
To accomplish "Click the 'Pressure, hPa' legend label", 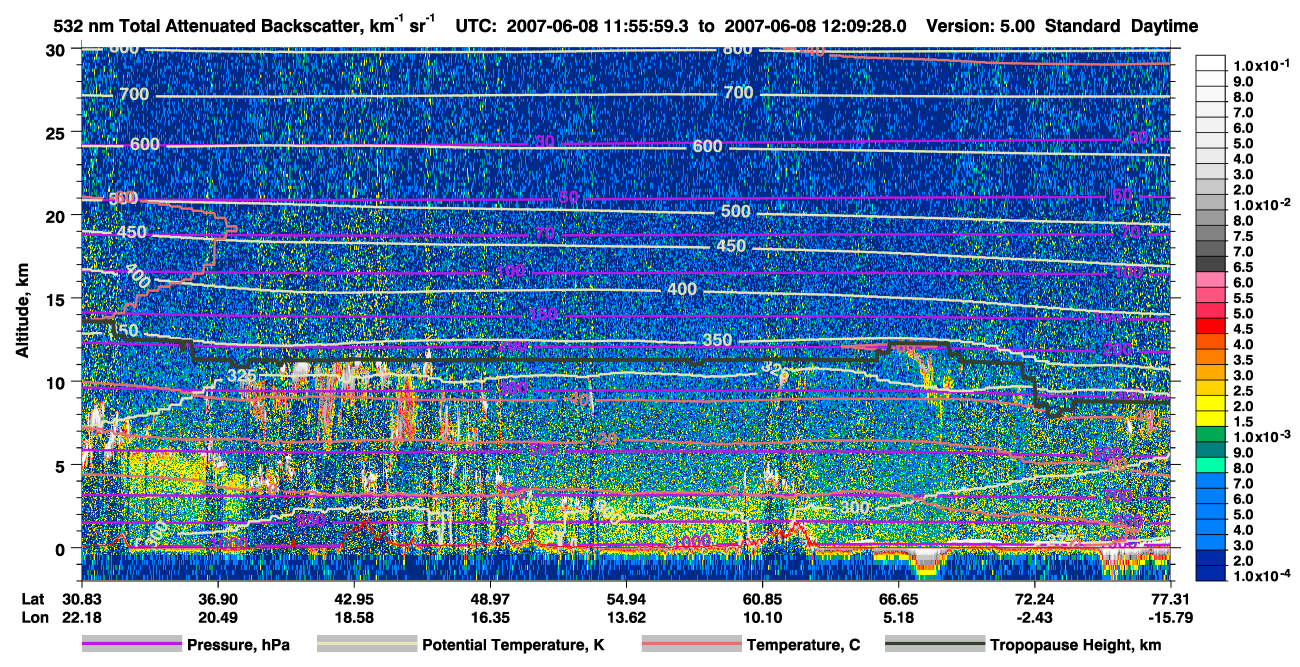I will click(x=238, y=646).
